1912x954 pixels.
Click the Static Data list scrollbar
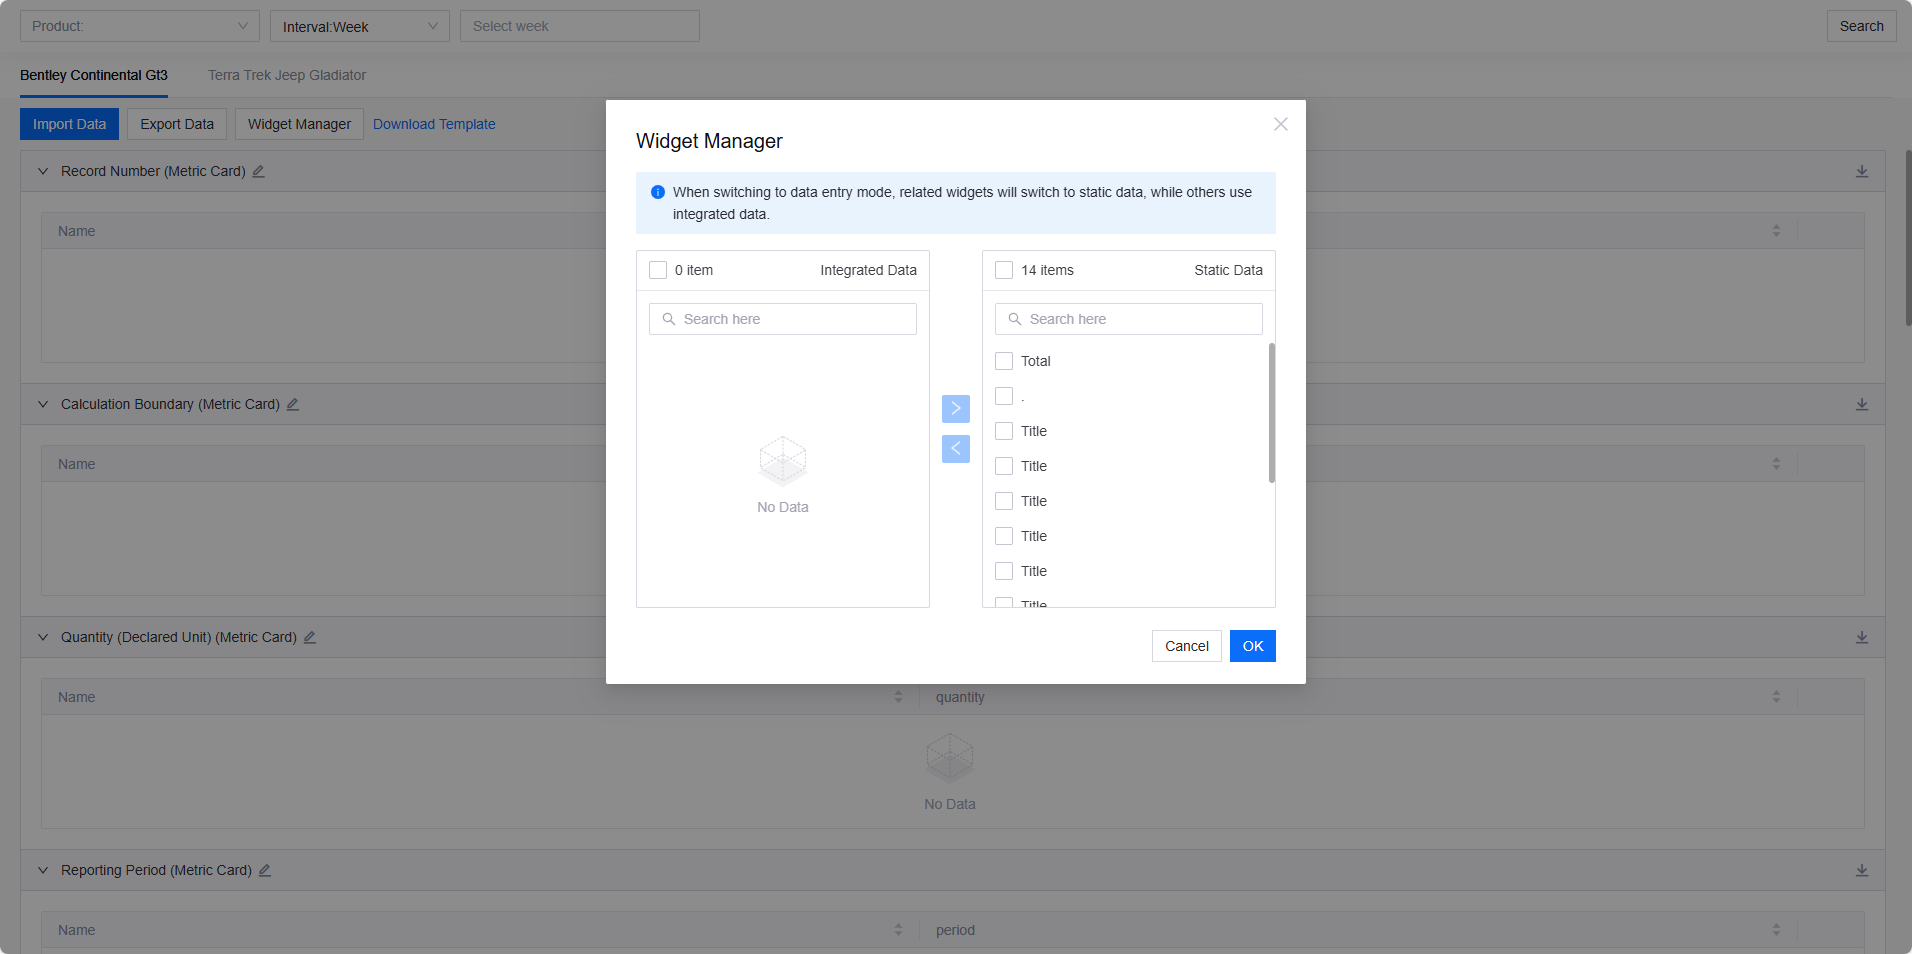(x=1271, y=413)
